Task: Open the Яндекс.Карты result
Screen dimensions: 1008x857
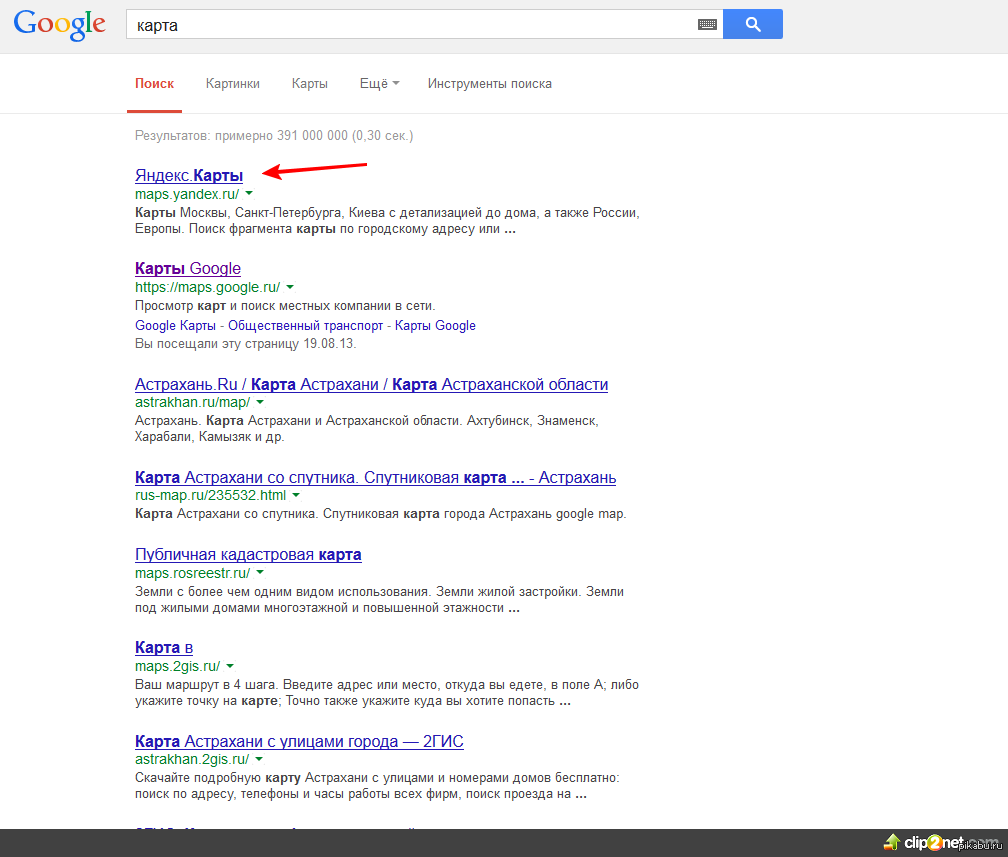Action: pos(189,175)
